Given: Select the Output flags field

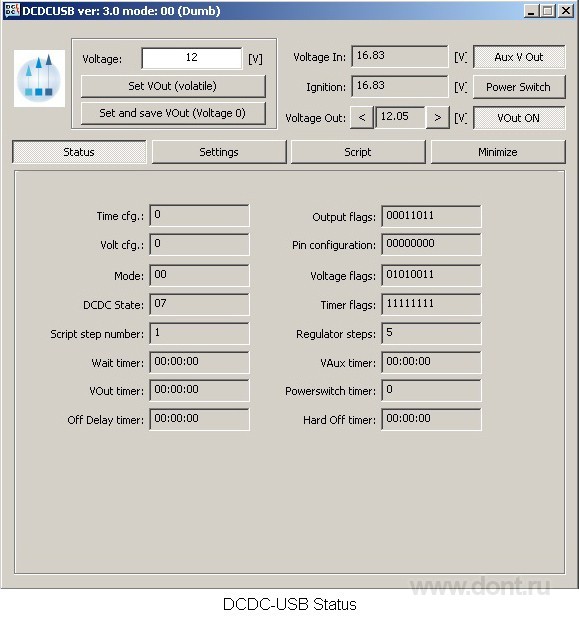Looking at the screenshot, I should (x=431, y=216).
